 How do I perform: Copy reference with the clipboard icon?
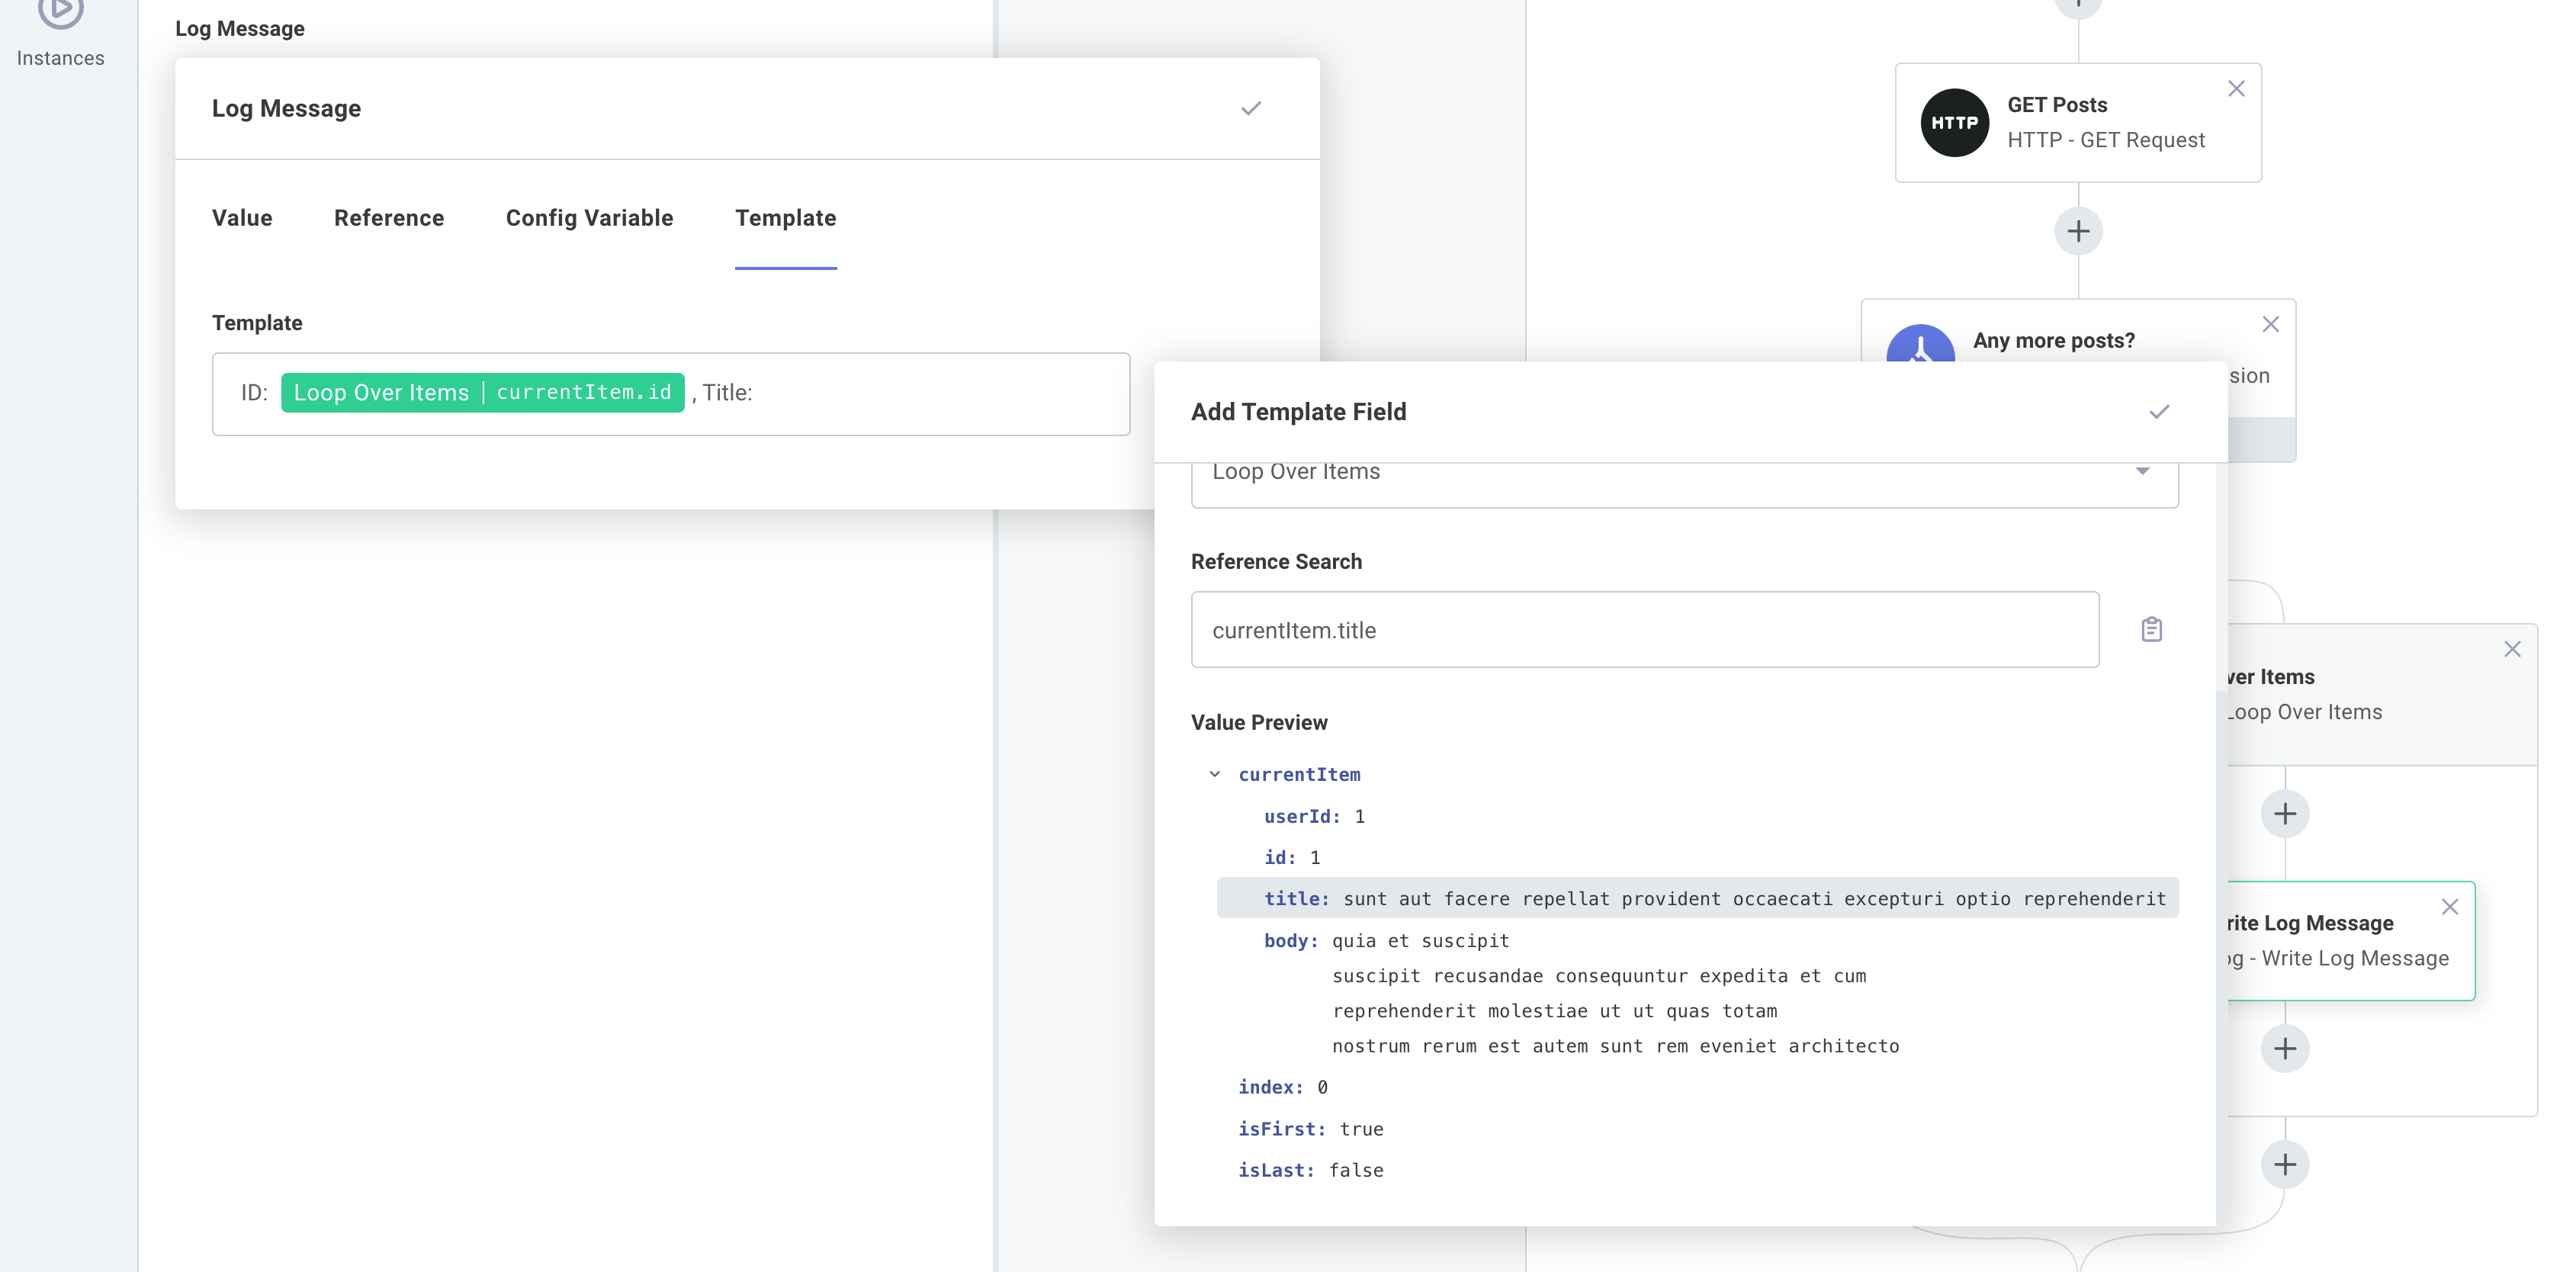tap(2152, 630)
